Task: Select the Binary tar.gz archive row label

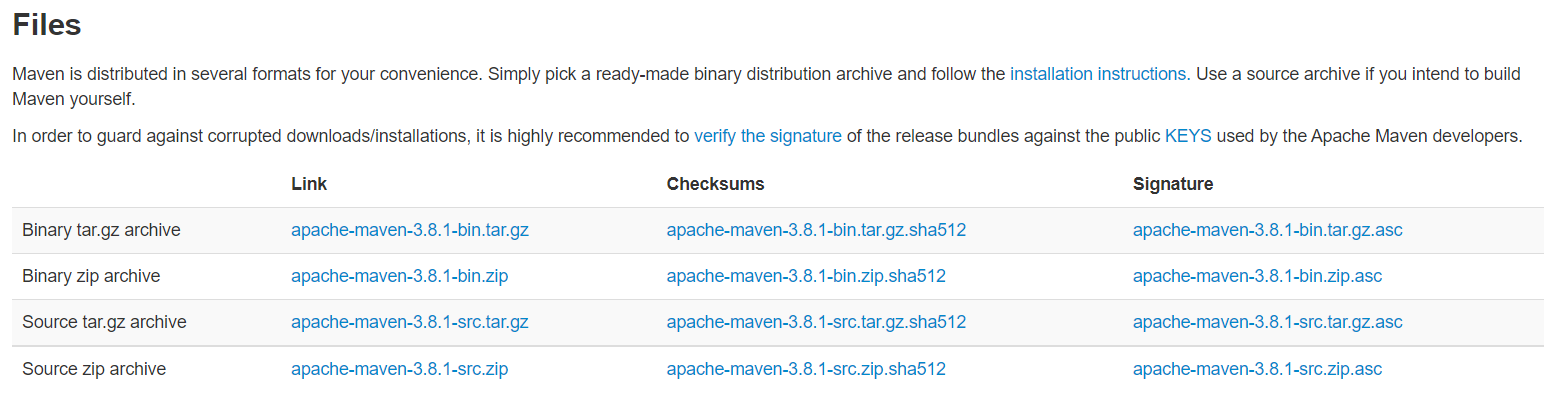Action: click(x=101, y=230)
